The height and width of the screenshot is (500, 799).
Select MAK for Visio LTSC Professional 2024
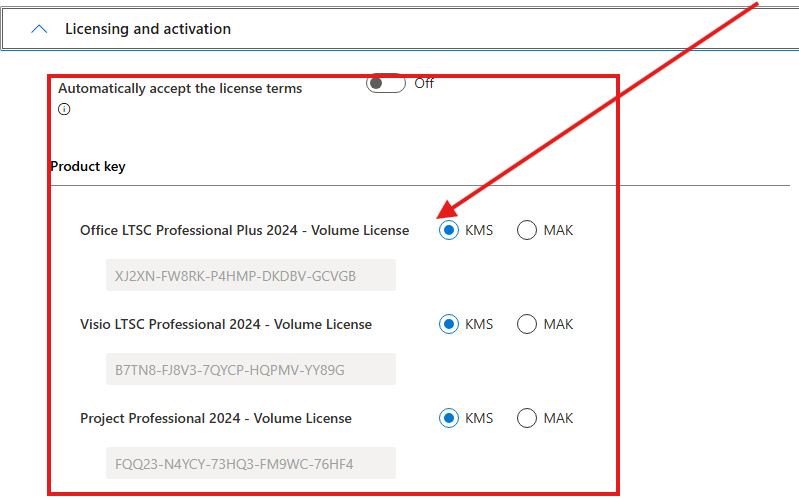527,324
